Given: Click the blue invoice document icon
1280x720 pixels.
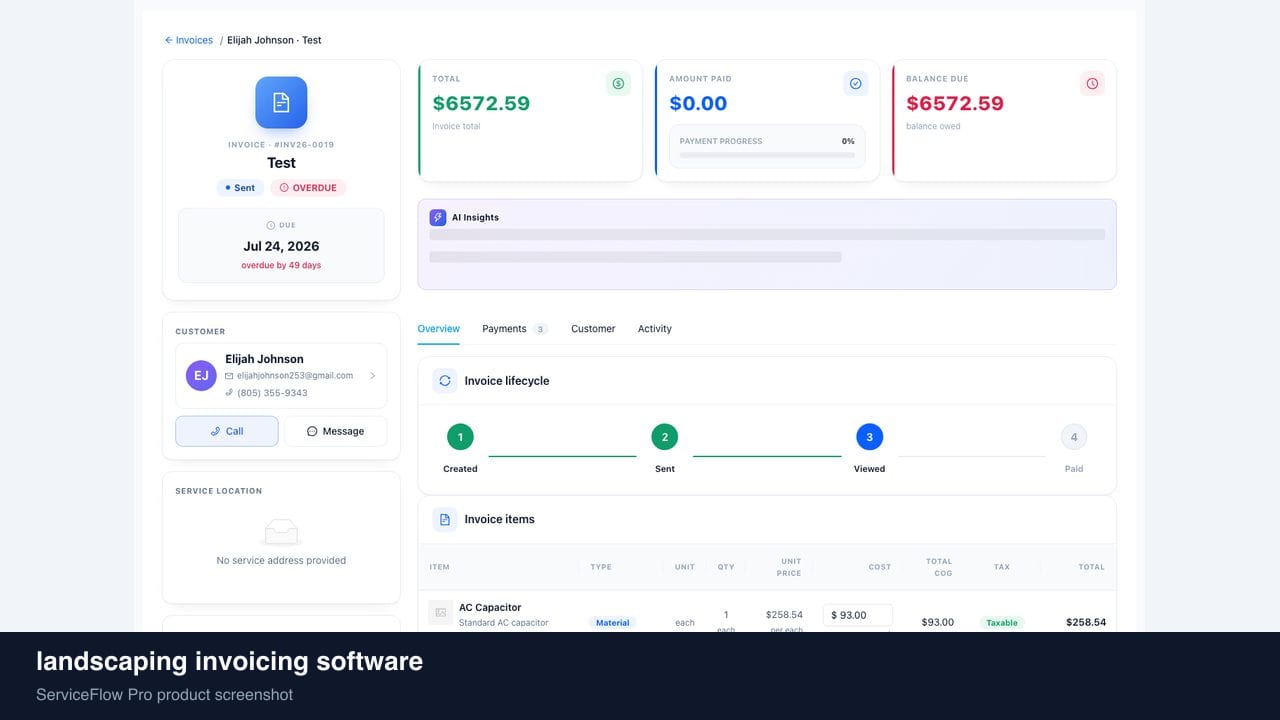Looking at the screenshot, I should tap(281, 103).
